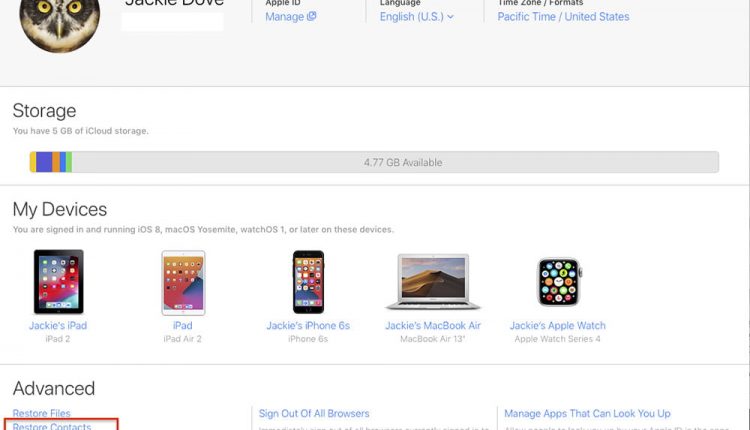Click Sign Out Of All Browsers

coord(314,413)
